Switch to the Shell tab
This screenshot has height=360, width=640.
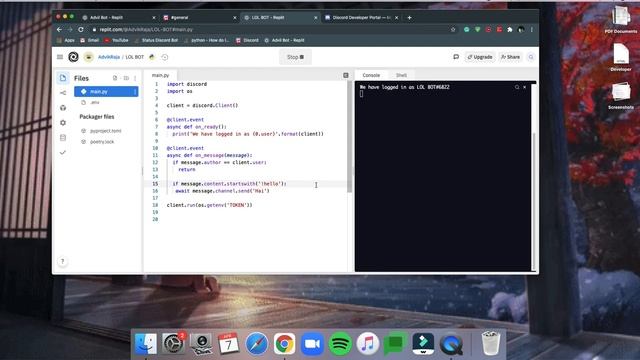point(401,75)
